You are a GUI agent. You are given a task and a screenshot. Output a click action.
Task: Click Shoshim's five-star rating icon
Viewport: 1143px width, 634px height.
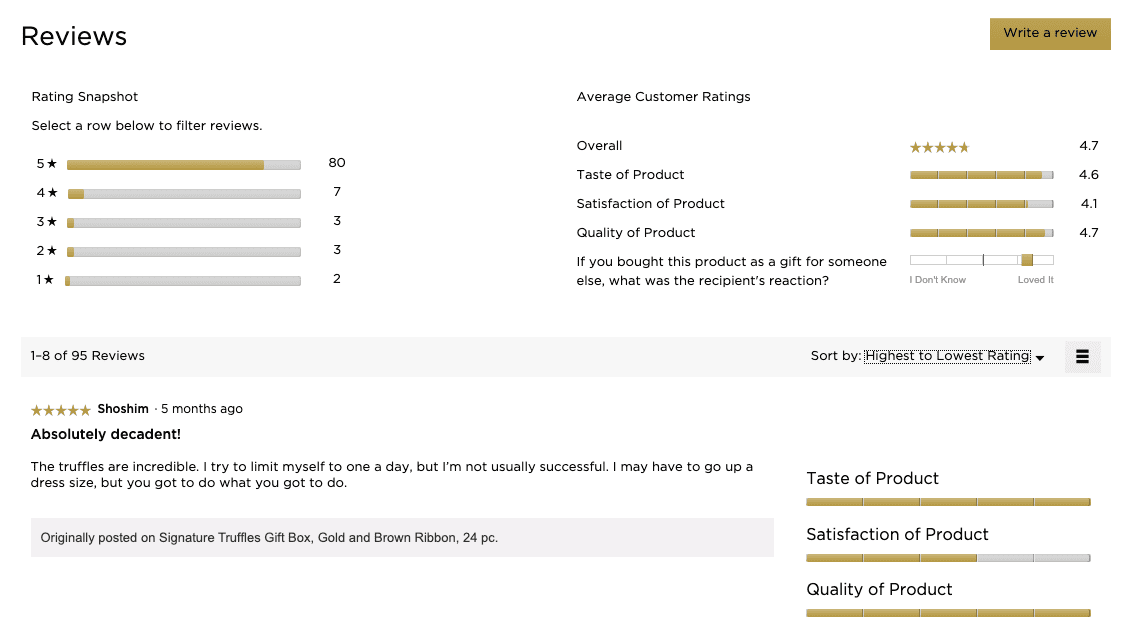coord(61,410)
